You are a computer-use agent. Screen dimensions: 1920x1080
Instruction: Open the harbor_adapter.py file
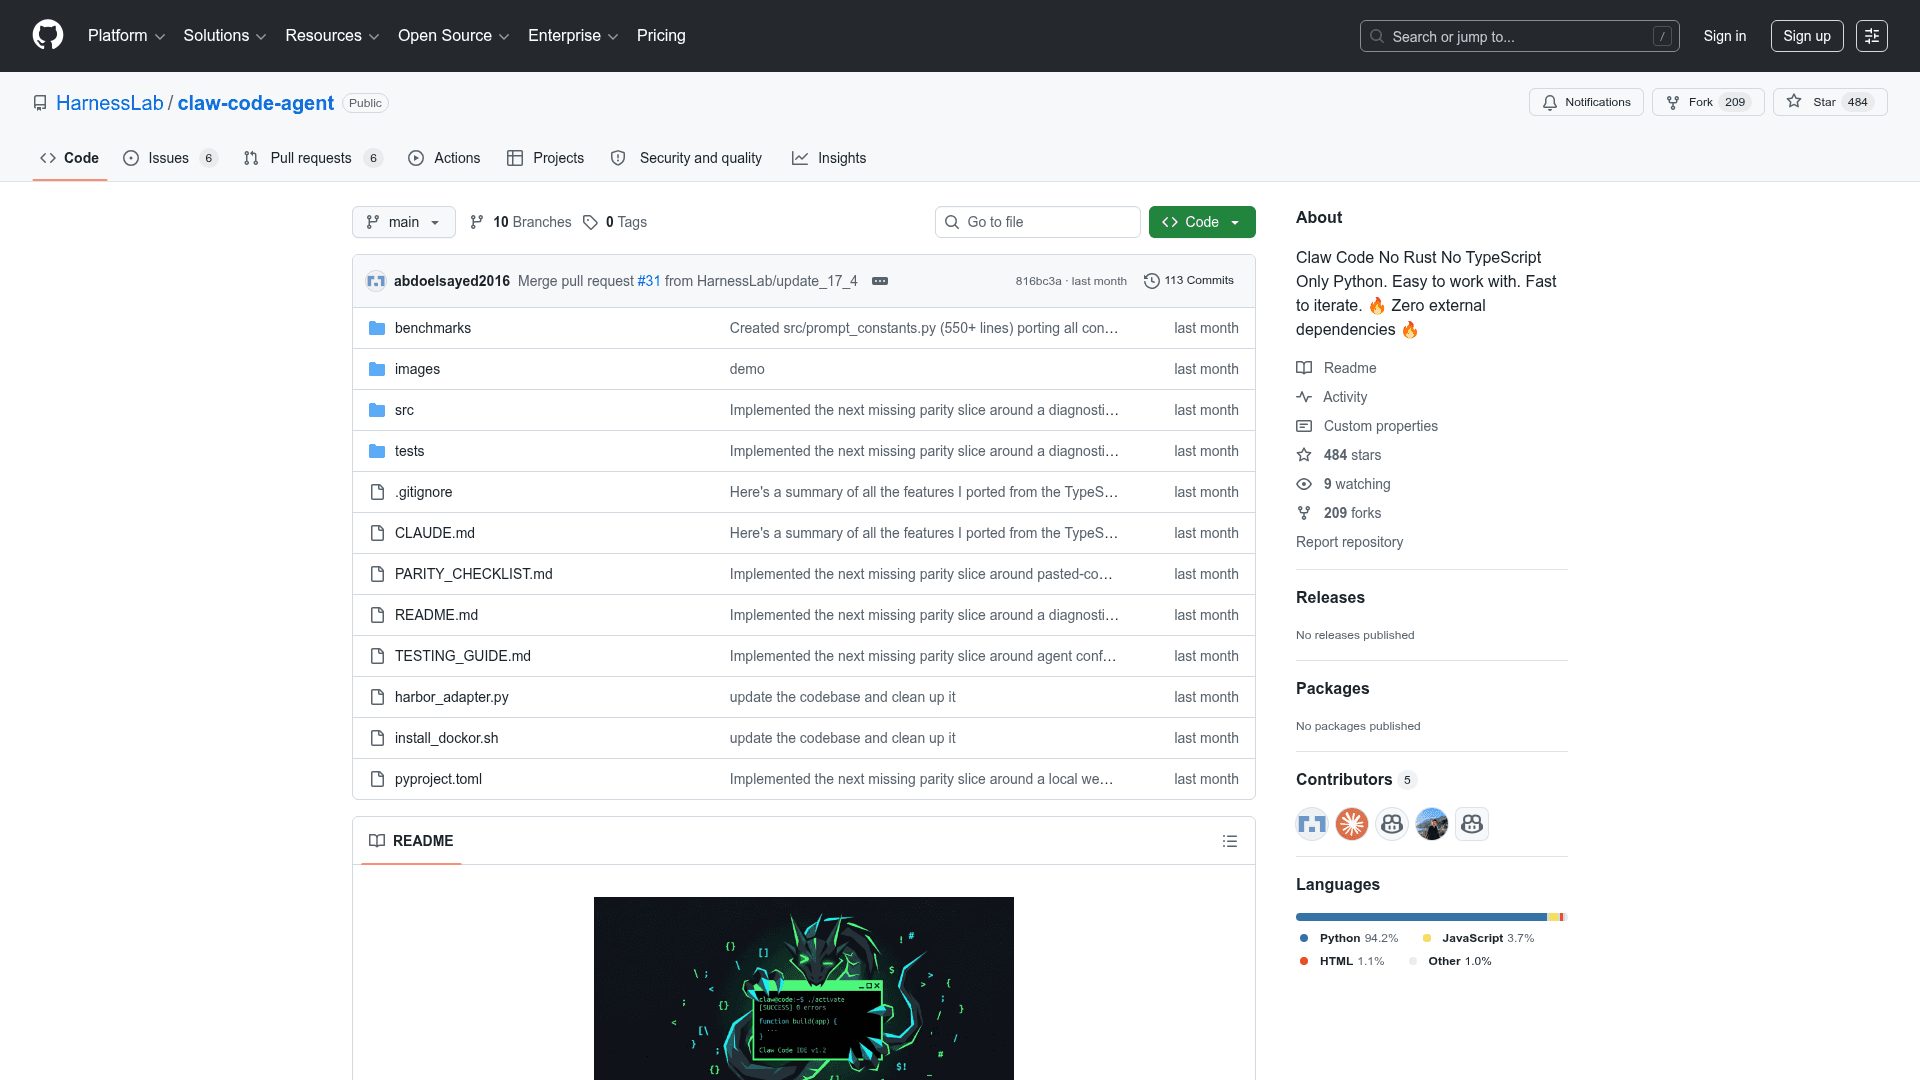click(452, 697)
